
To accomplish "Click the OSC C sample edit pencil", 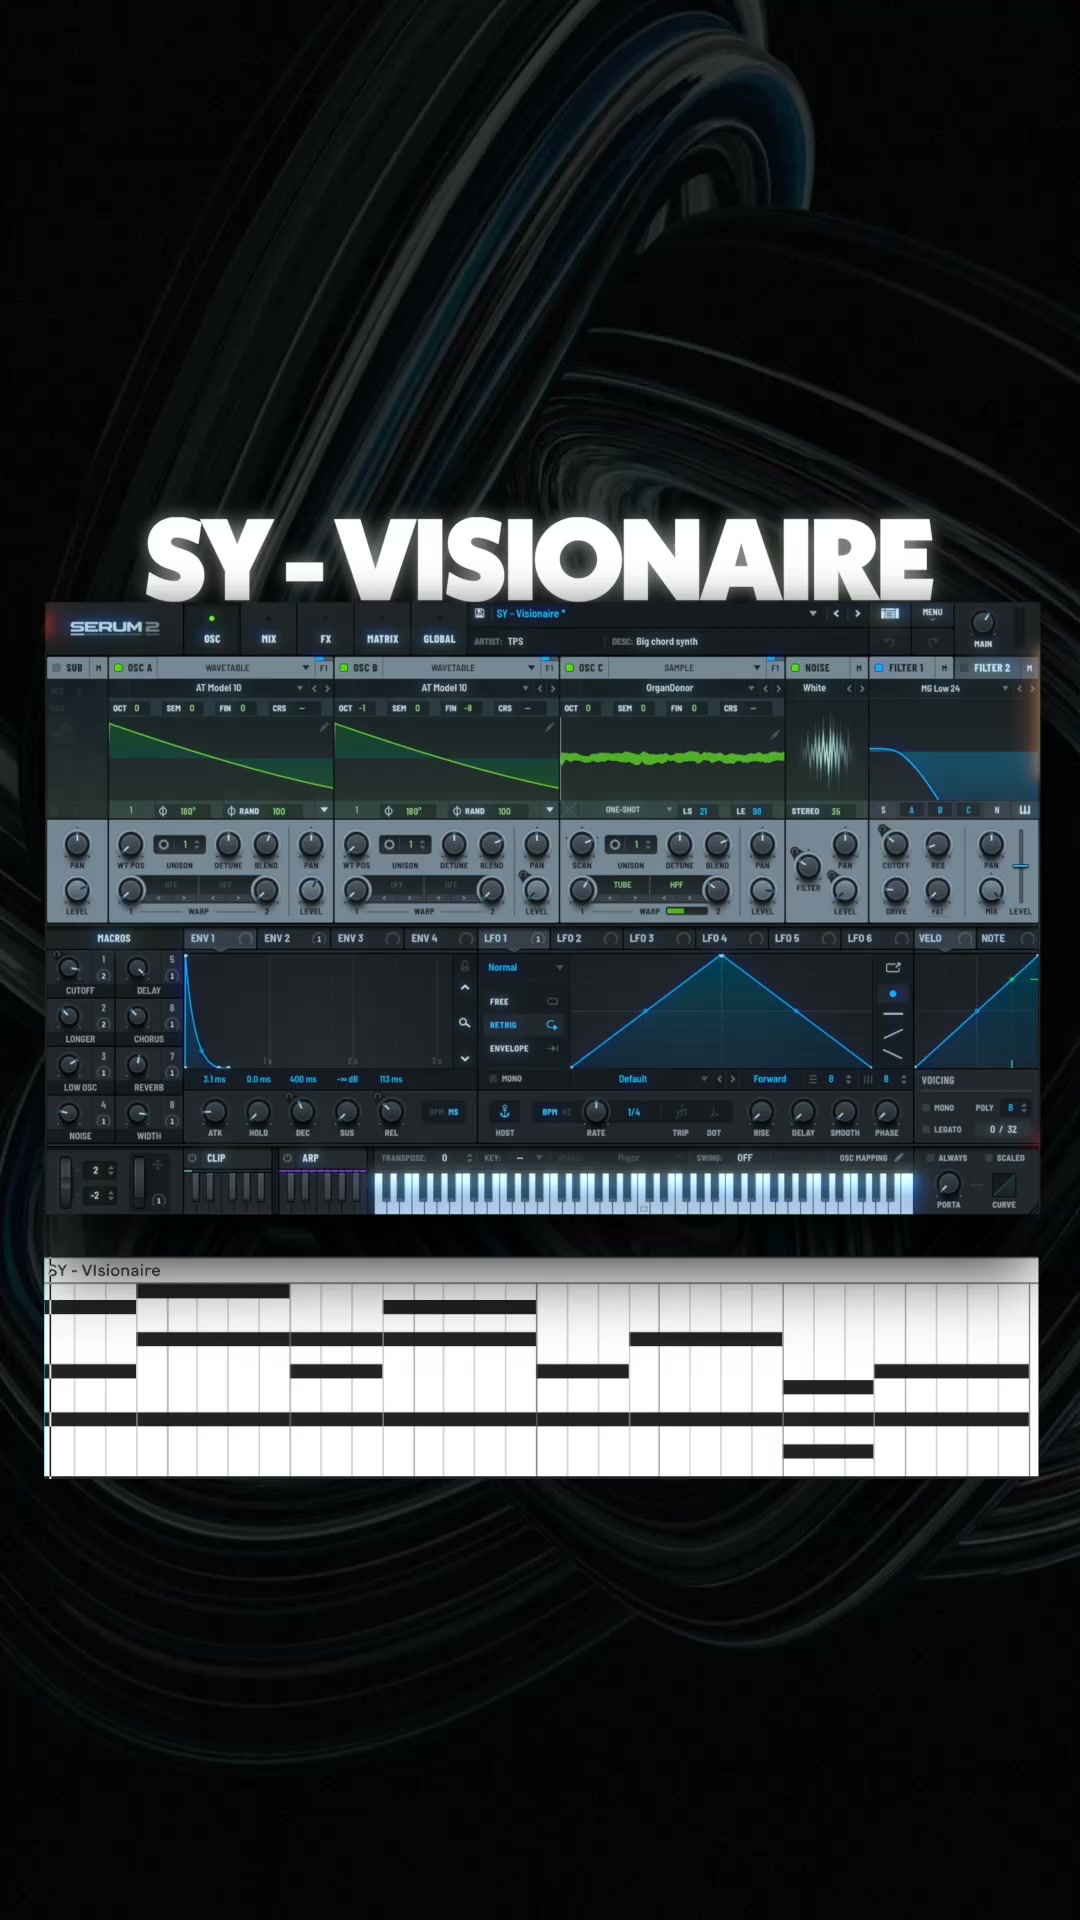I will point(775,734).
